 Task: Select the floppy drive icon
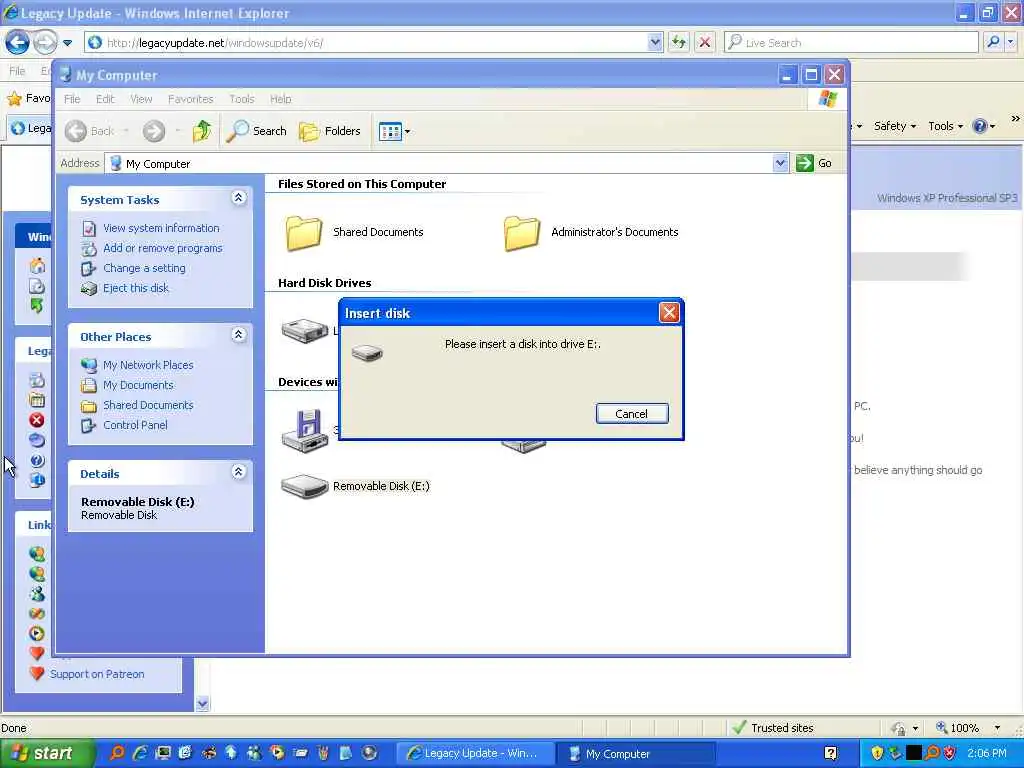[304, 431]
